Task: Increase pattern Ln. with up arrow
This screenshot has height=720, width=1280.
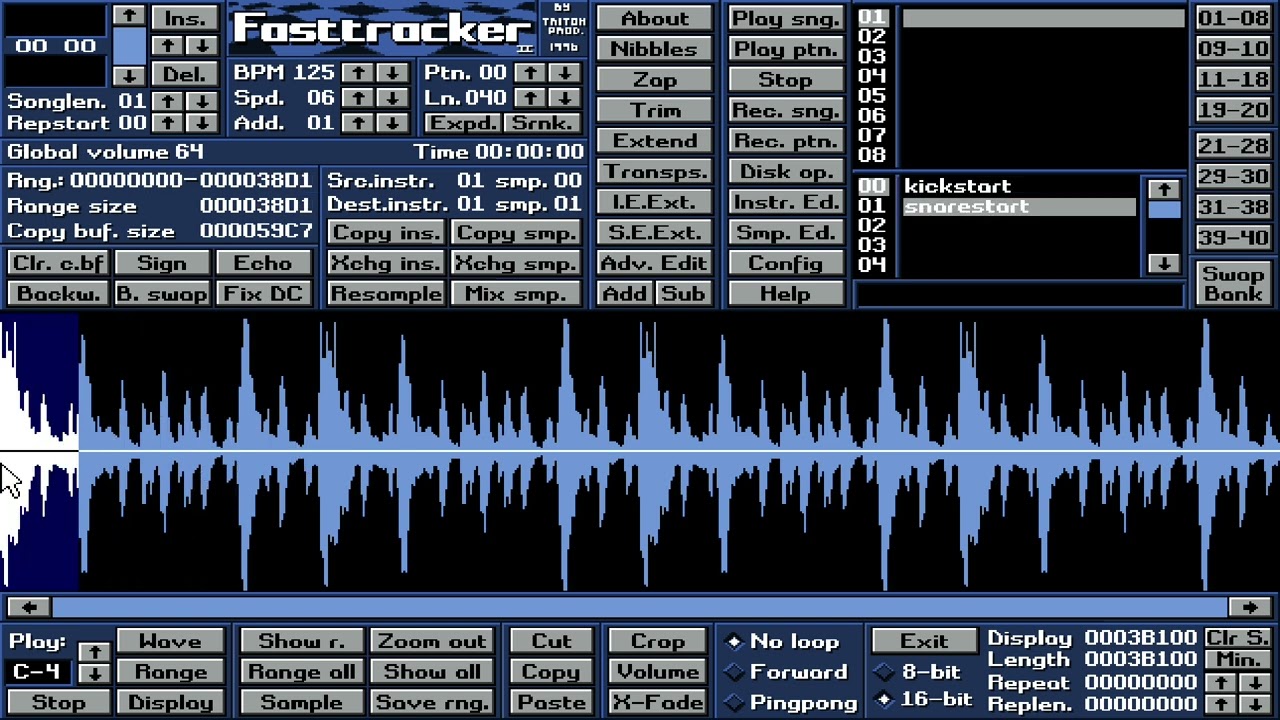Action: click(531, 98)
